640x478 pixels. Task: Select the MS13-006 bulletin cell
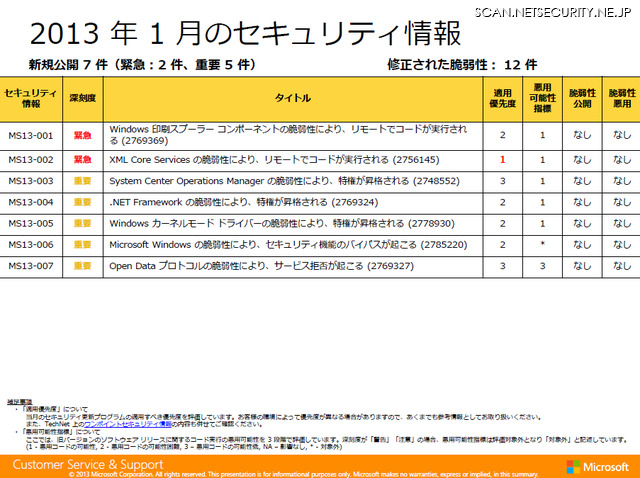tap(31, 245)
